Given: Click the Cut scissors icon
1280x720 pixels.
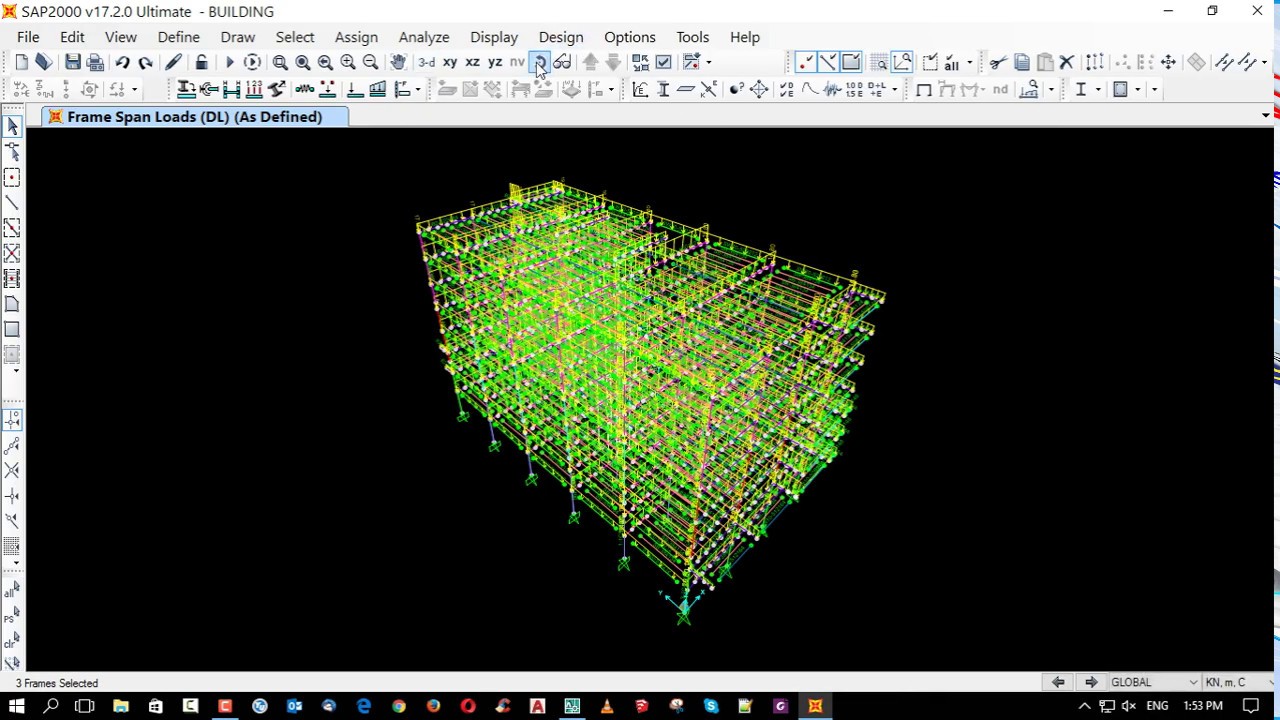Looking at the screenshot, I should [x=998, y=62].
